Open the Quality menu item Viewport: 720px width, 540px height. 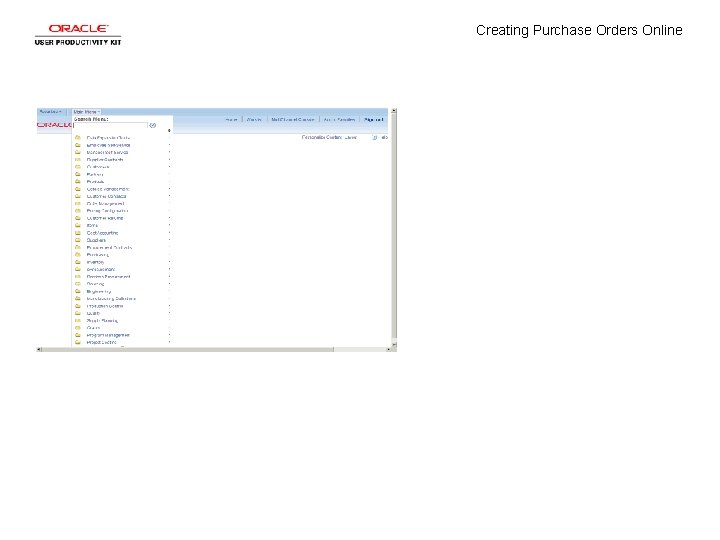pyautogui.click(x=93, y=313)
